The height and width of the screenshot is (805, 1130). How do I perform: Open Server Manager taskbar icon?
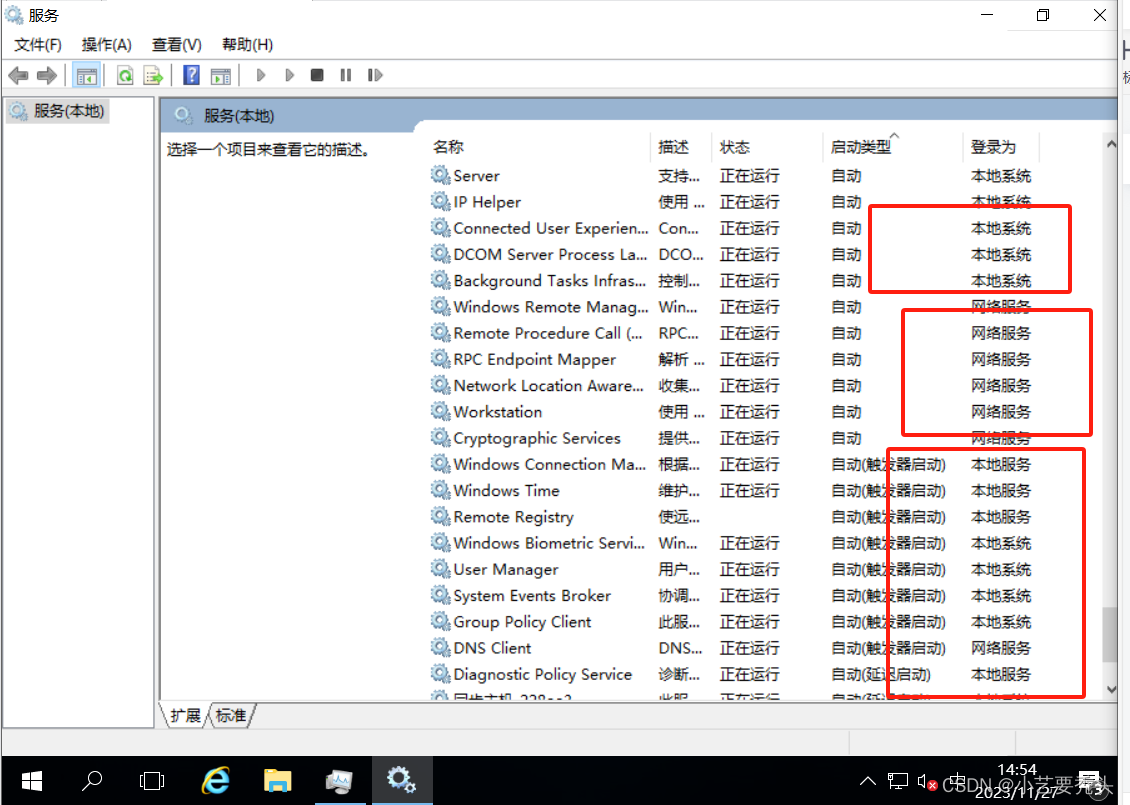(x=339, y=781)
